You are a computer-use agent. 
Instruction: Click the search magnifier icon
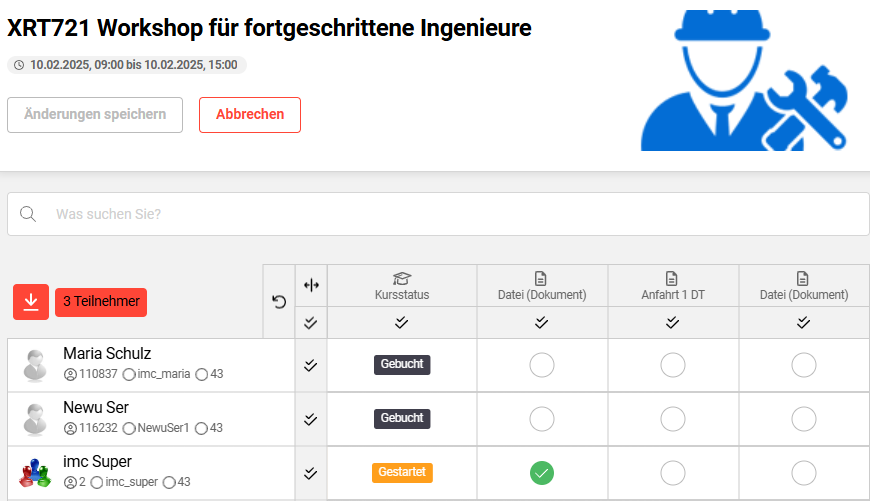tap(29, 214)
